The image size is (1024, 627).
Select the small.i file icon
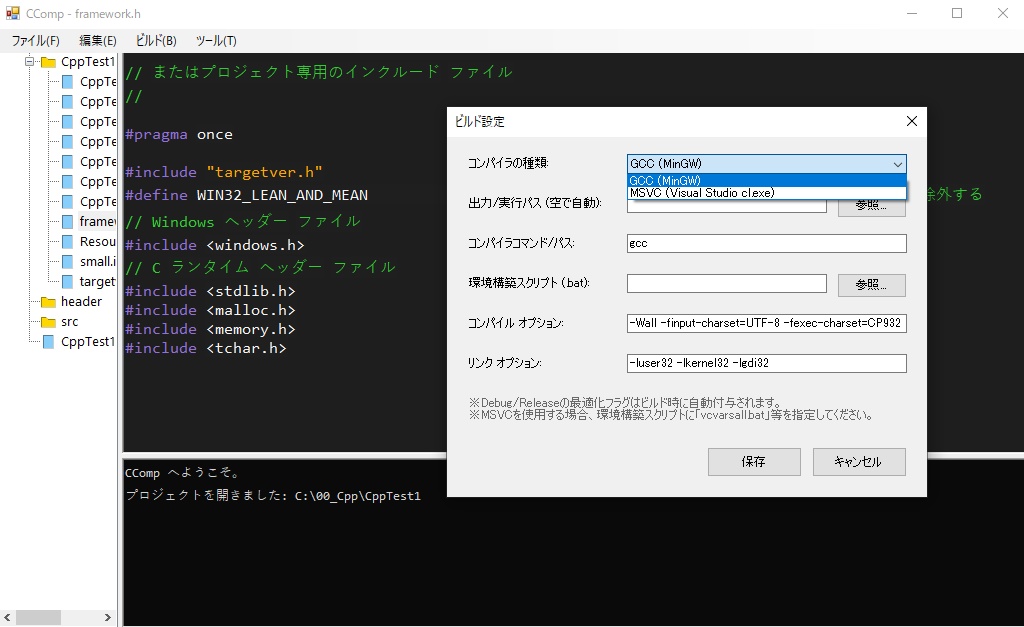pyautogui.click(x=67, y=261)
